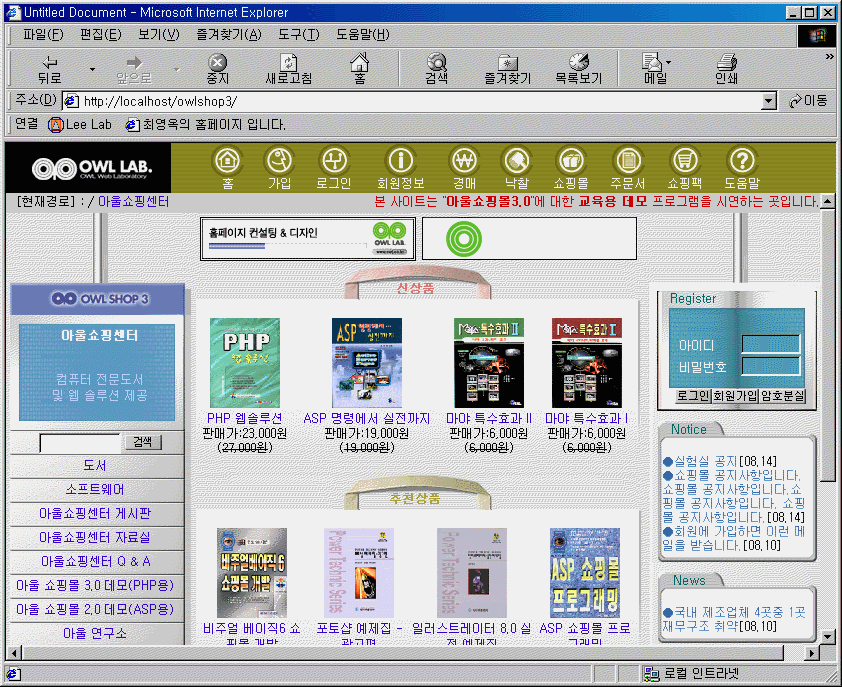Click the 아이디 input field in the Register box
This screenshot has width=842, height=687.
click(770, 344)
